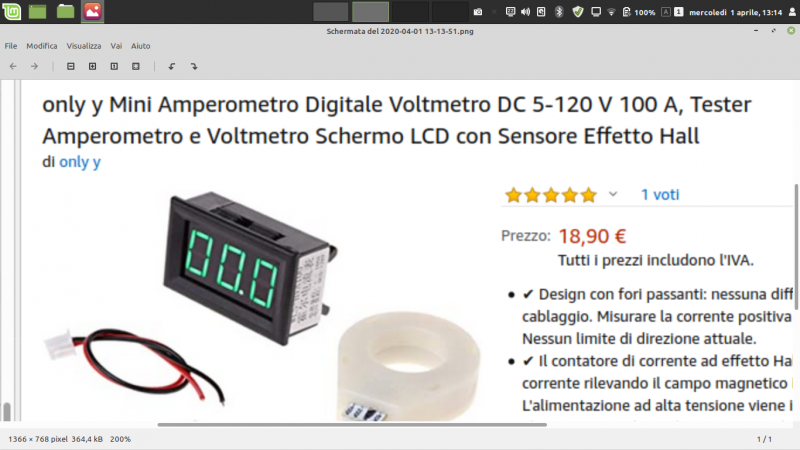800x450 pixels.
Task: Set normal size with the 1:1 icon
Action: (114, 66)
